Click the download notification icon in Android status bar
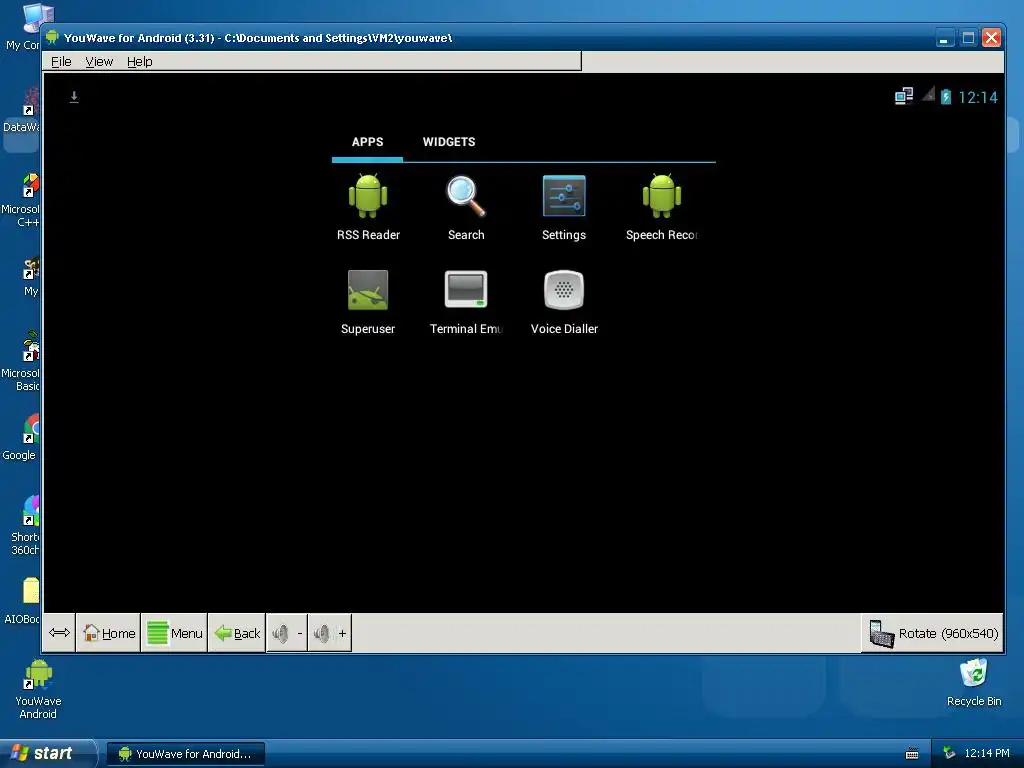1024x768 pixels. 74,97
